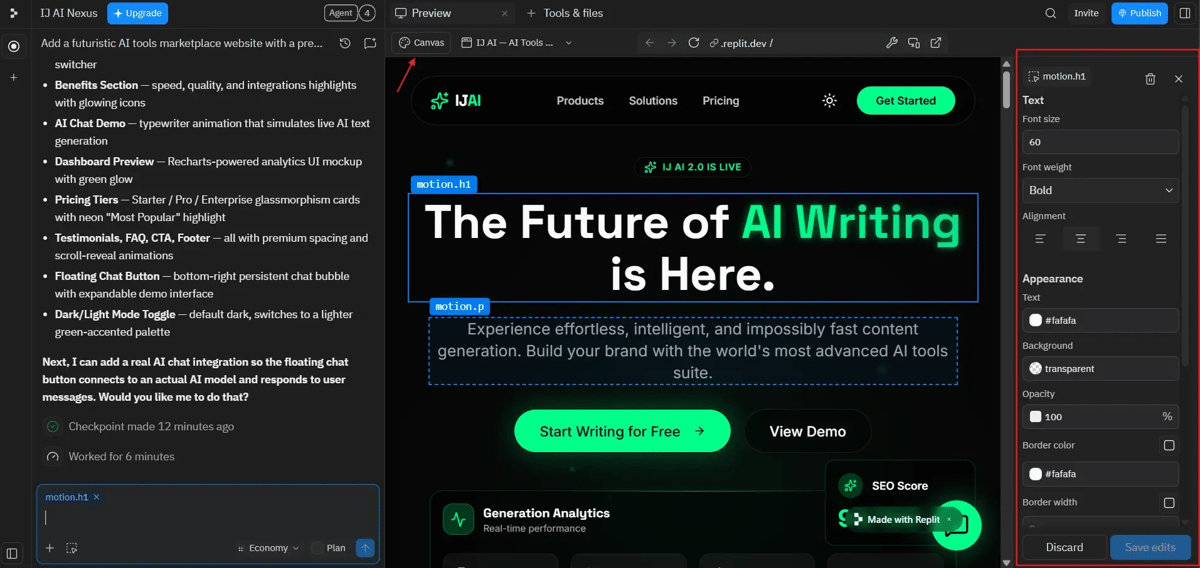Open the Pricing nav link on site

(721, 101)
